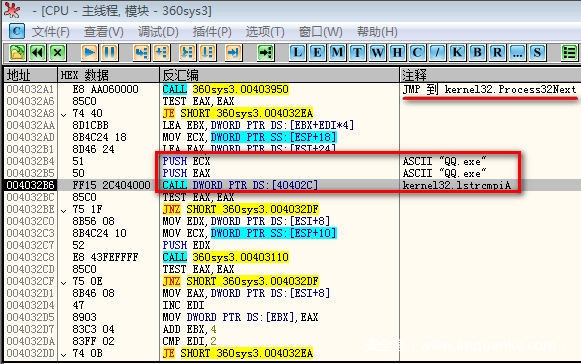Click JMP 到 kernel32.Process32Next comment
This screenshot has height=364, width=581.
pyautogui.click(x=489, y=89)
